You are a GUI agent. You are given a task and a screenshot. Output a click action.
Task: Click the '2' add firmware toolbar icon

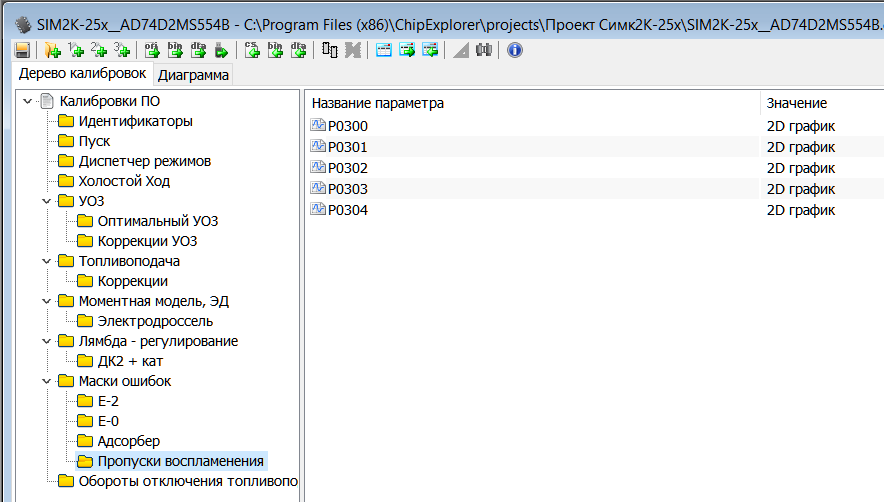(x=98, y=50)
